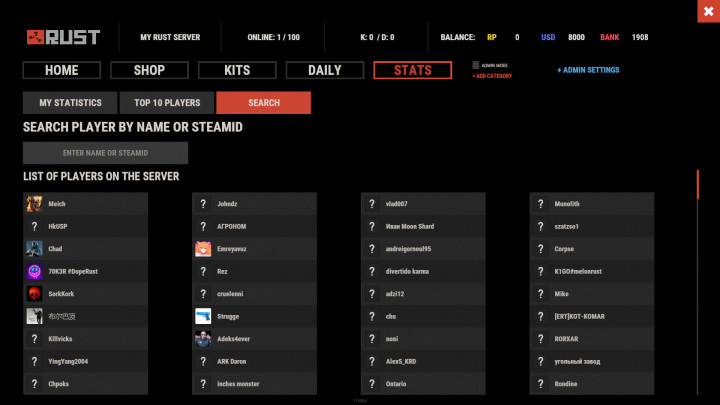Select player АГРОНОМ
Screen dimensions: 720x405
pyautogui.click(x=254, y=226)
